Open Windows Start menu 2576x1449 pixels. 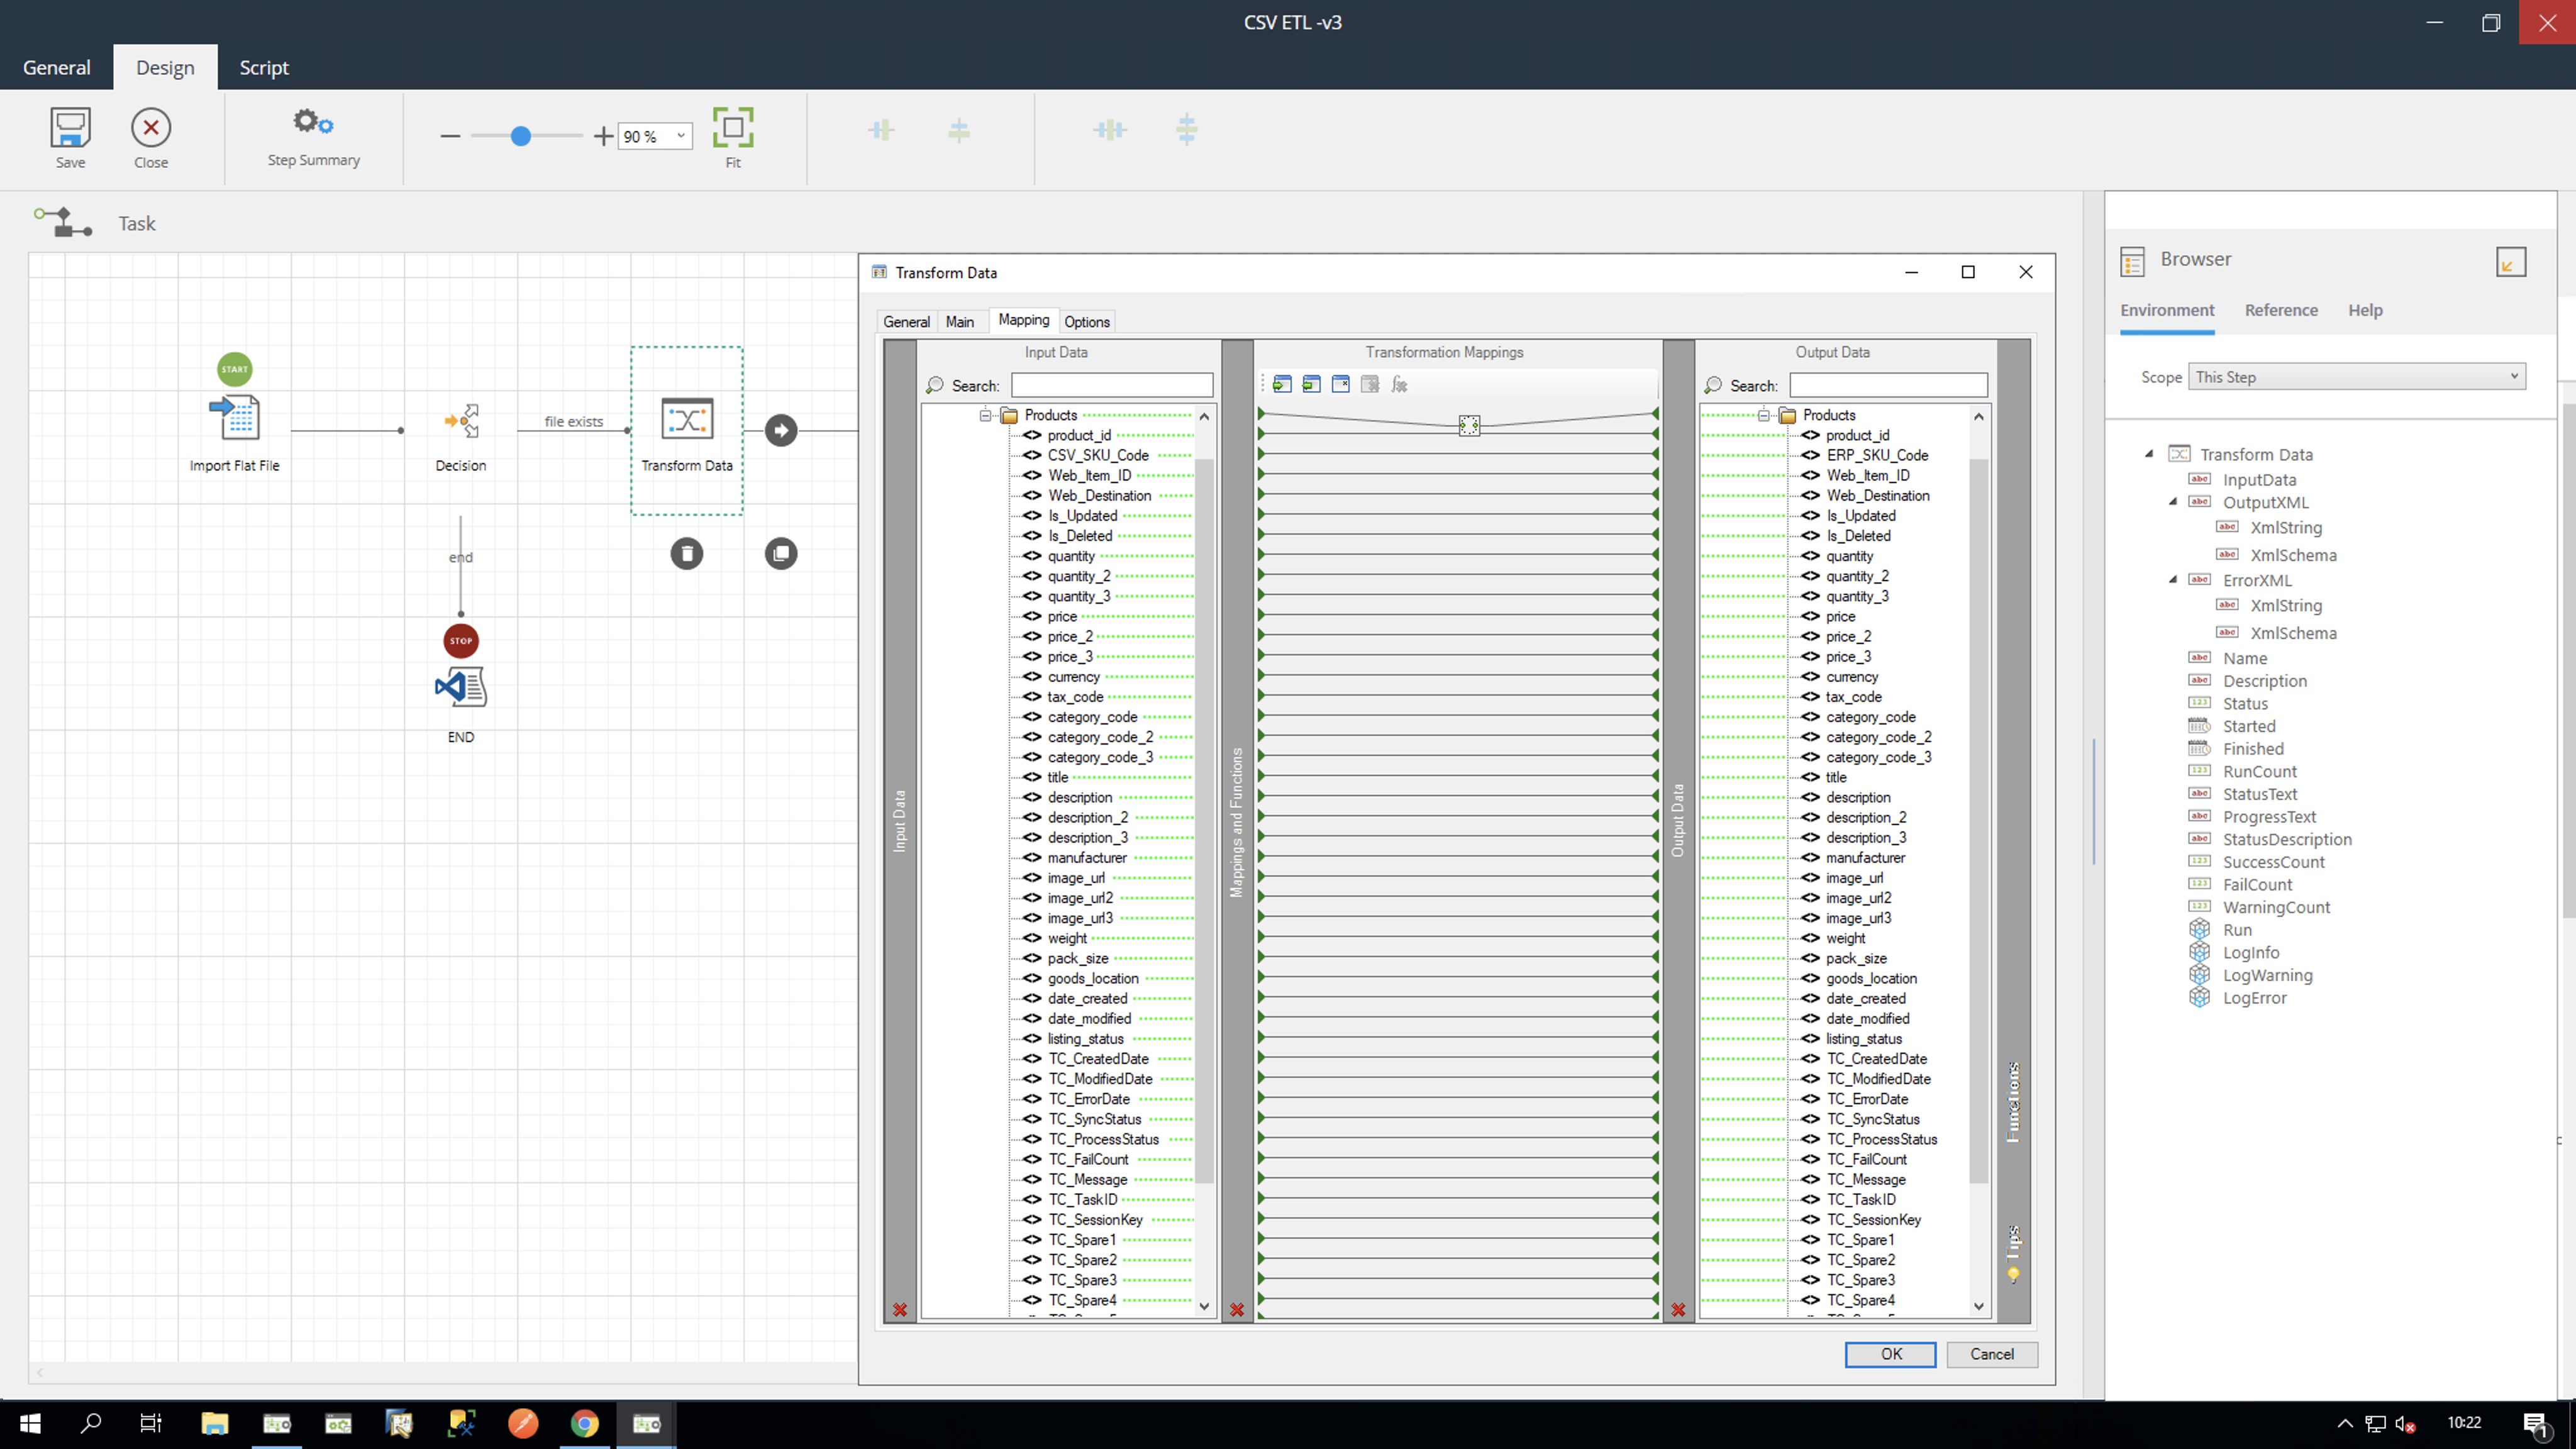[x=30, y=1423]
